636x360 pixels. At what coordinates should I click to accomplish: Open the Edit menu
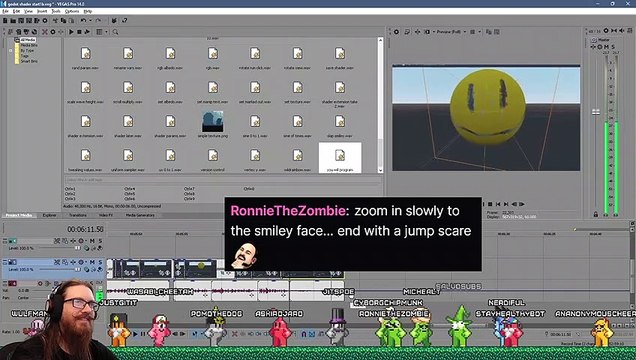pos(16,11)
